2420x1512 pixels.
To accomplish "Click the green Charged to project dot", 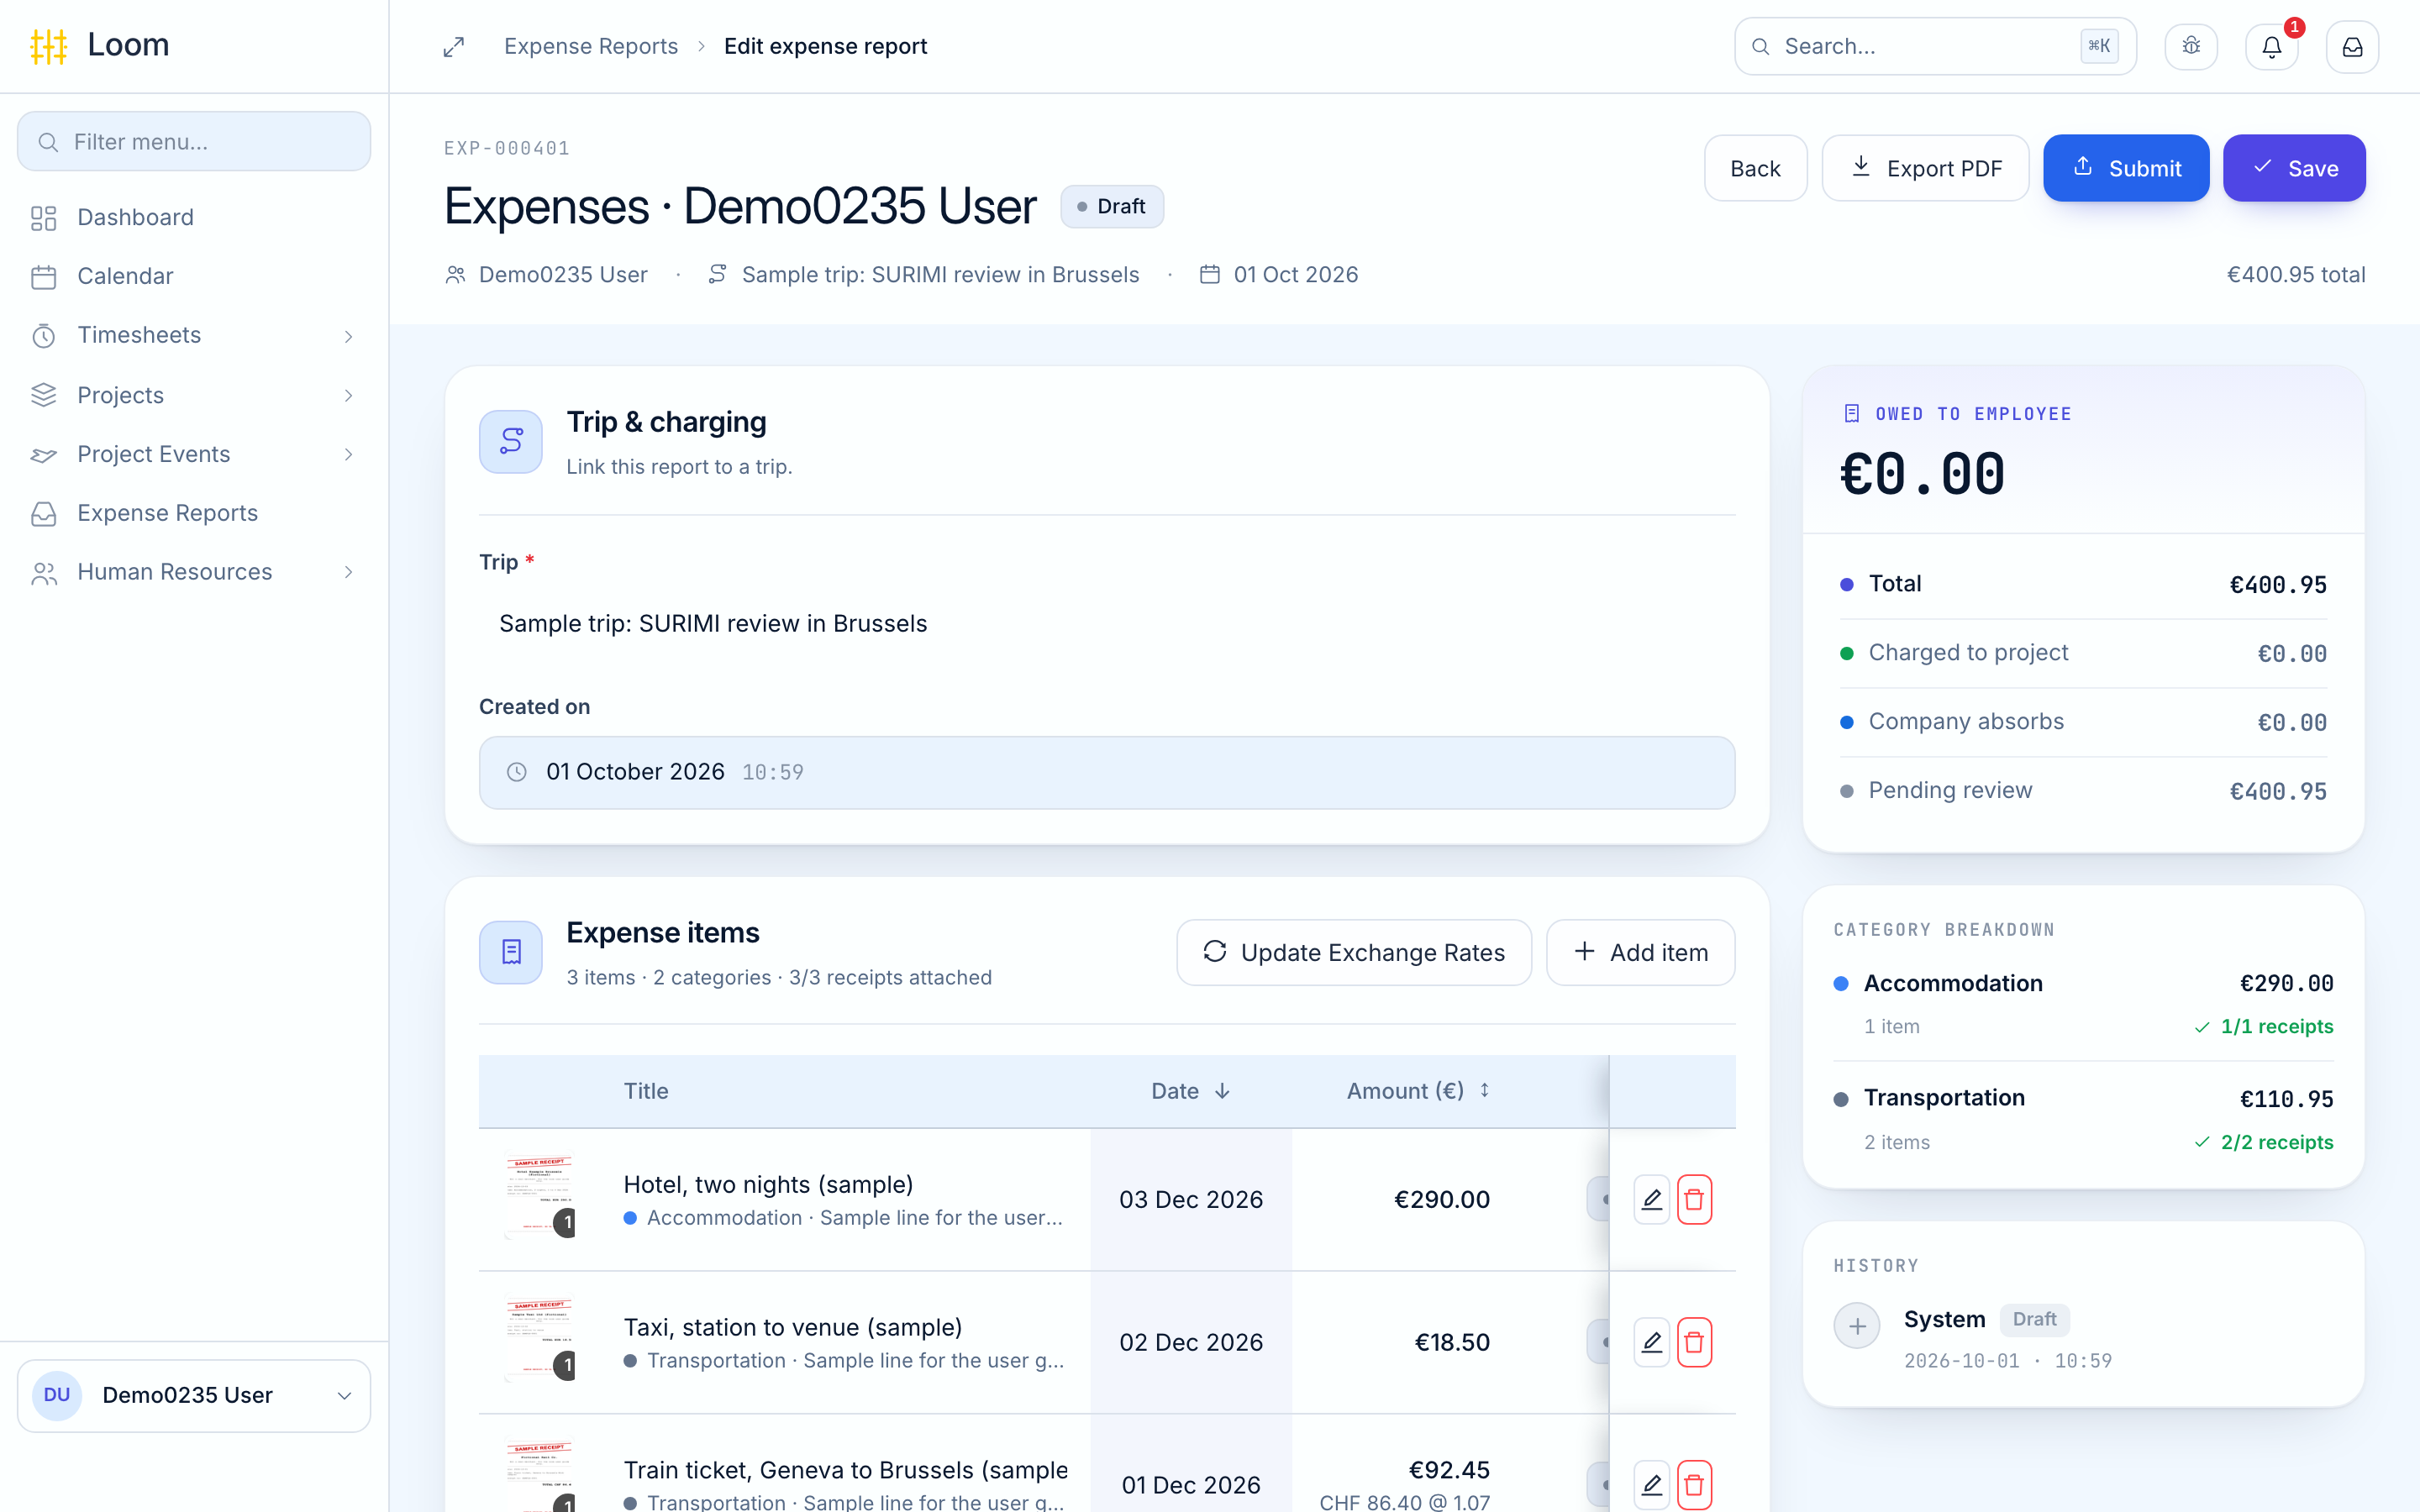I will [1847, 653].
